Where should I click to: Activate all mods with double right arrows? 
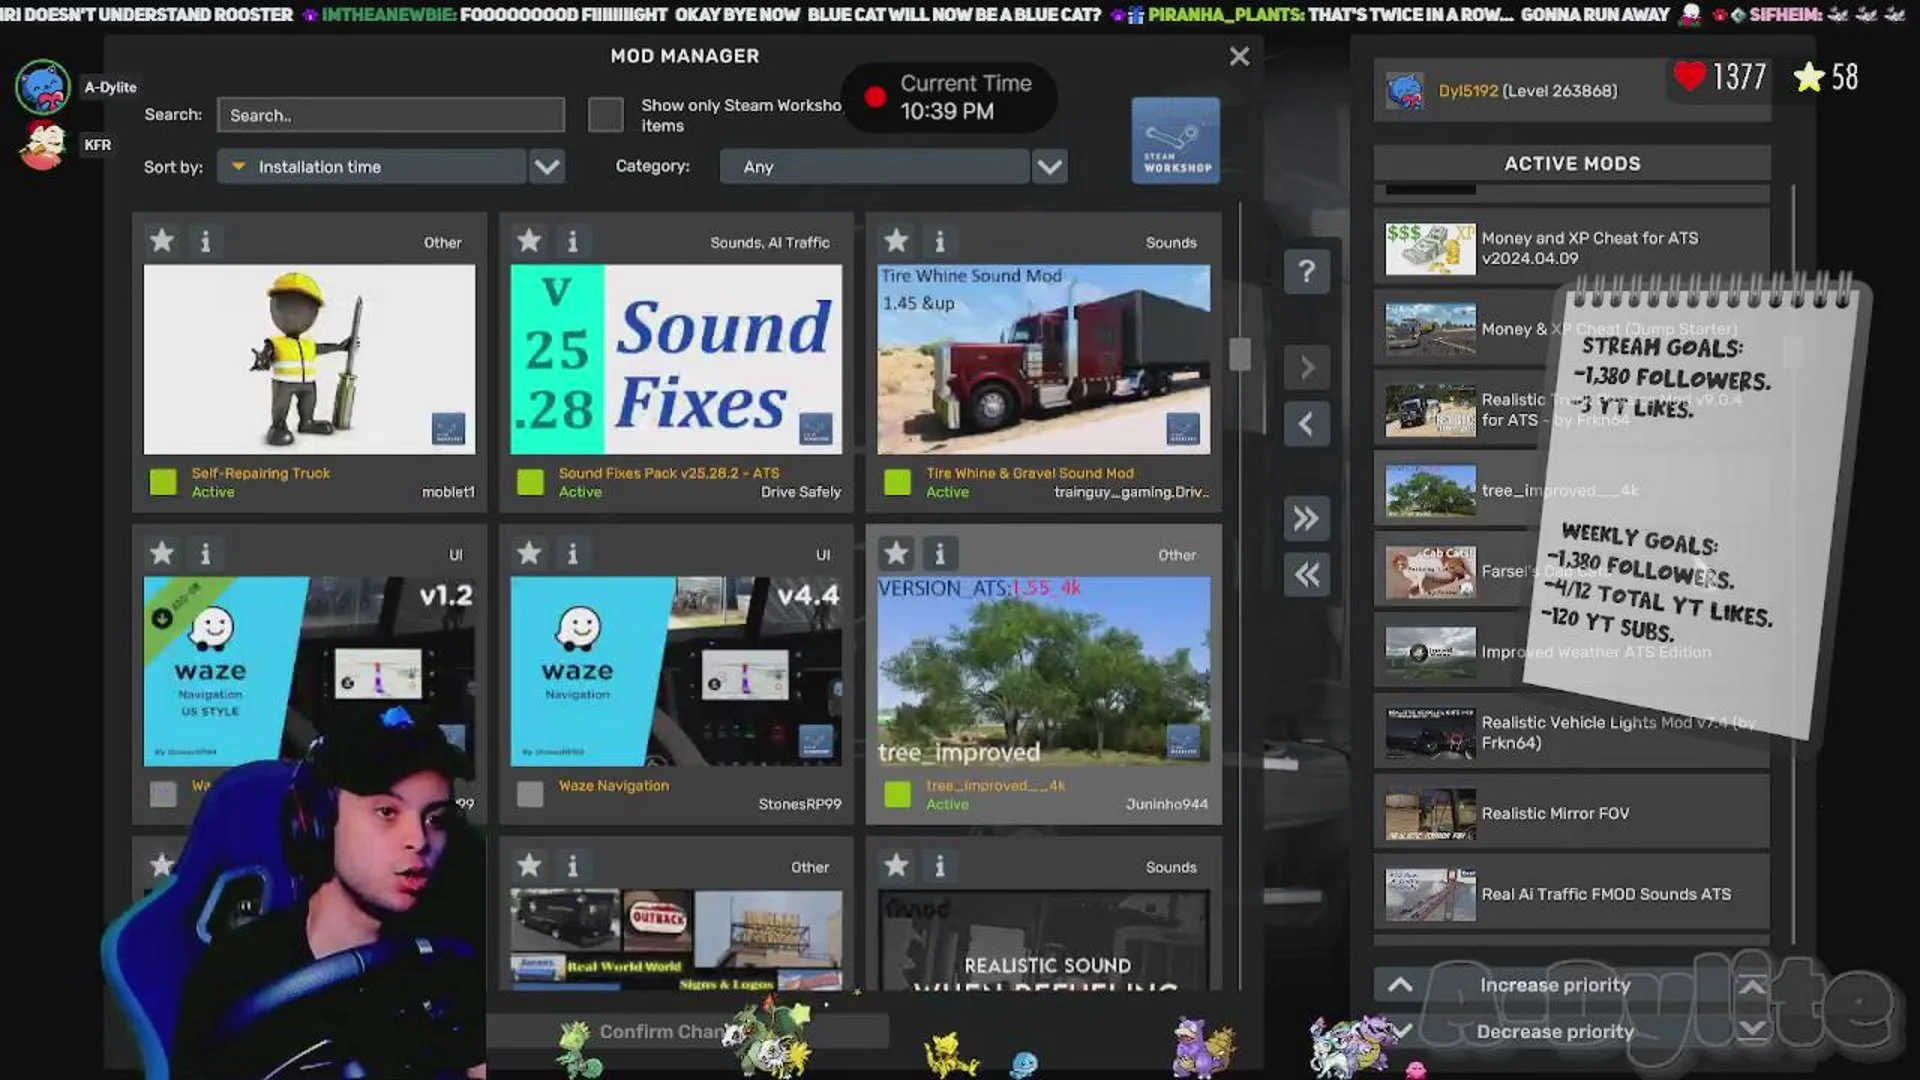(x=1306, y=518)
